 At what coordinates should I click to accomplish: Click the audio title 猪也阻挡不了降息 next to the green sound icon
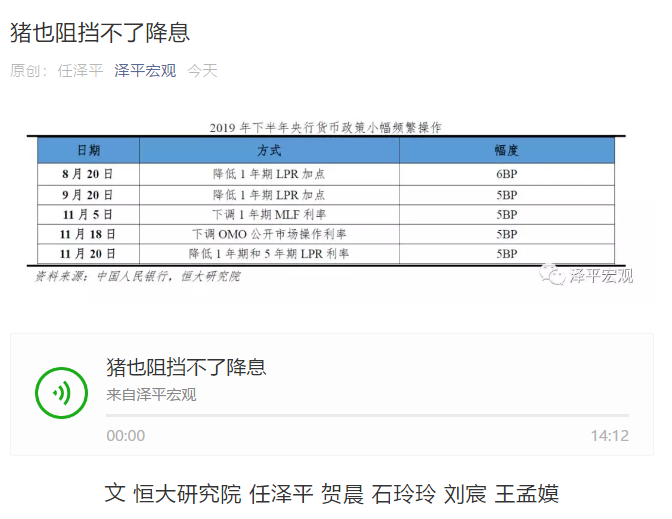[x=186, y=367]
